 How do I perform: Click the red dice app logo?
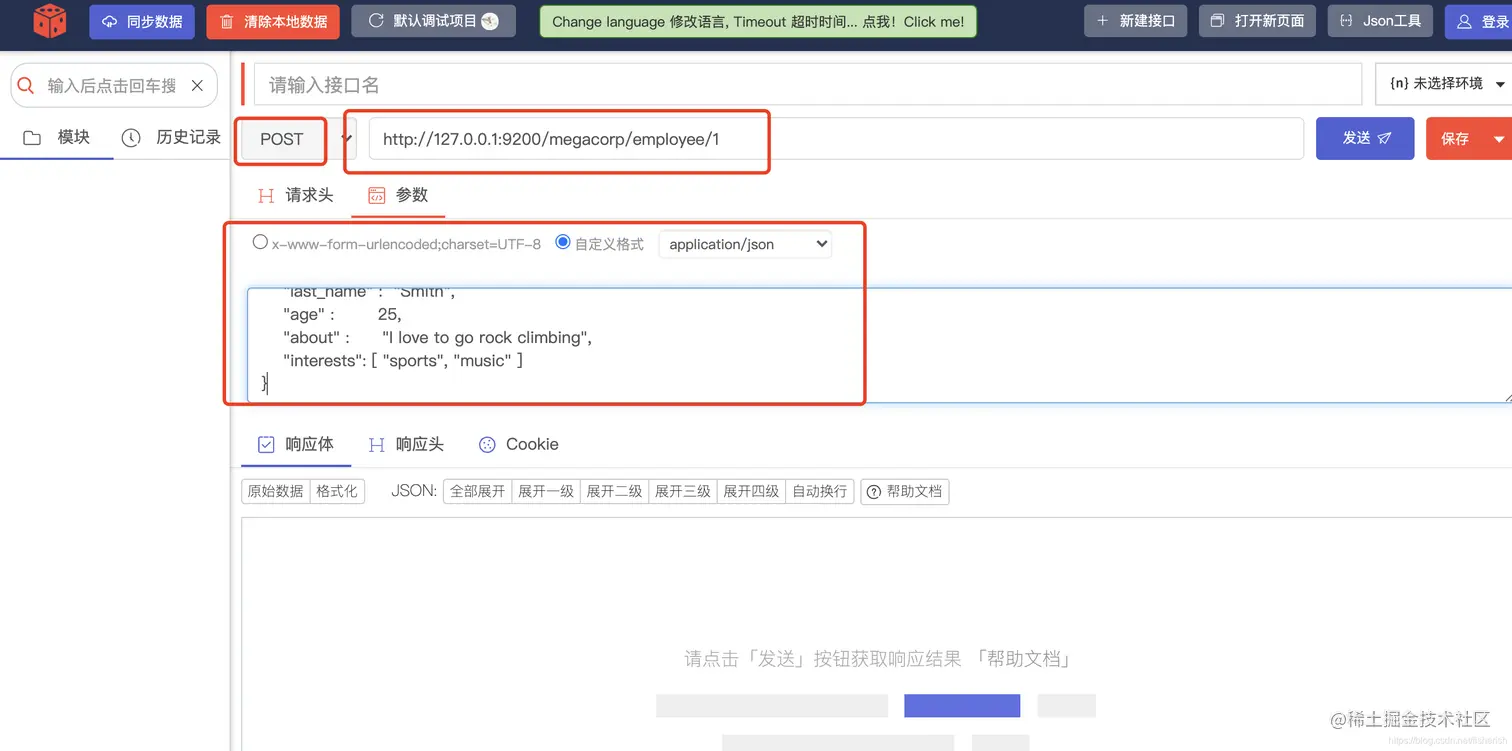coord(50,21)
